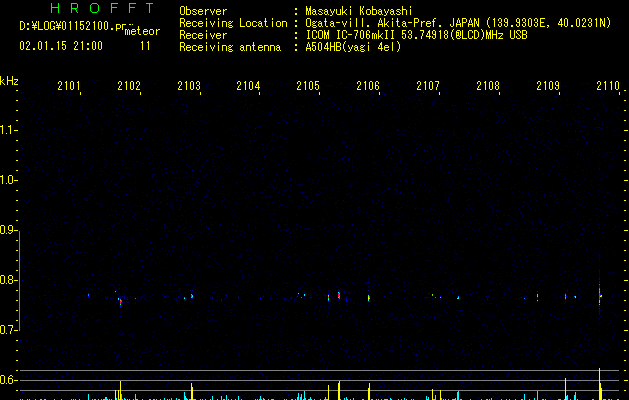629x400 pixels.
Task: Click the 2106 time marker
Action: [368, 86]
